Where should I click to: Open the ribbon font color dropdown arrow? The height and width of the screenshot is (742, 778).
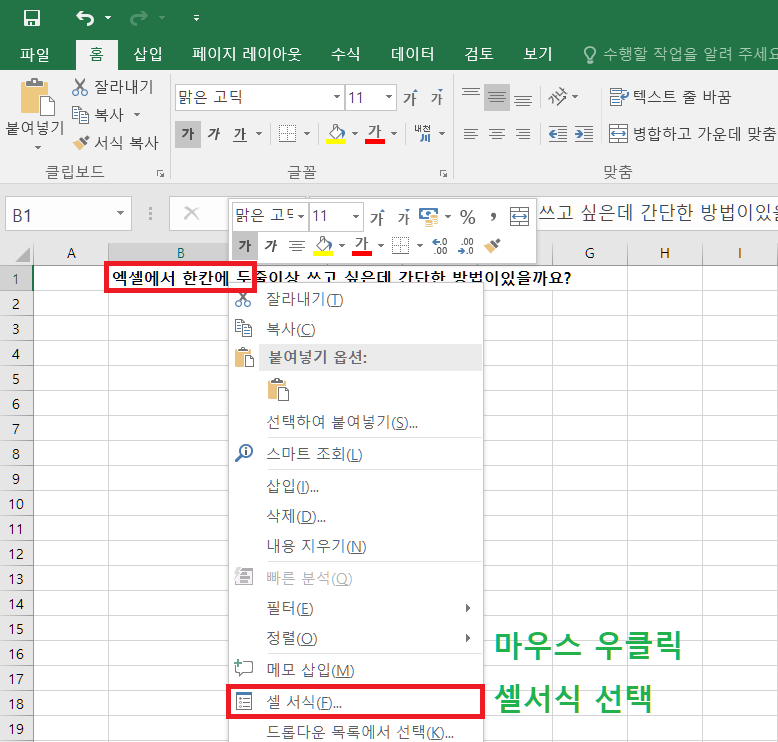coord(394,134)
